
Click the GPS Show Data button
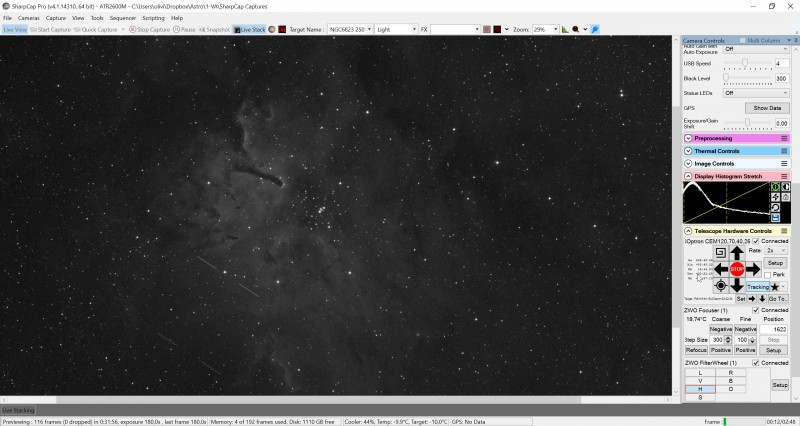pyautogui.click(x=767, y=108)
